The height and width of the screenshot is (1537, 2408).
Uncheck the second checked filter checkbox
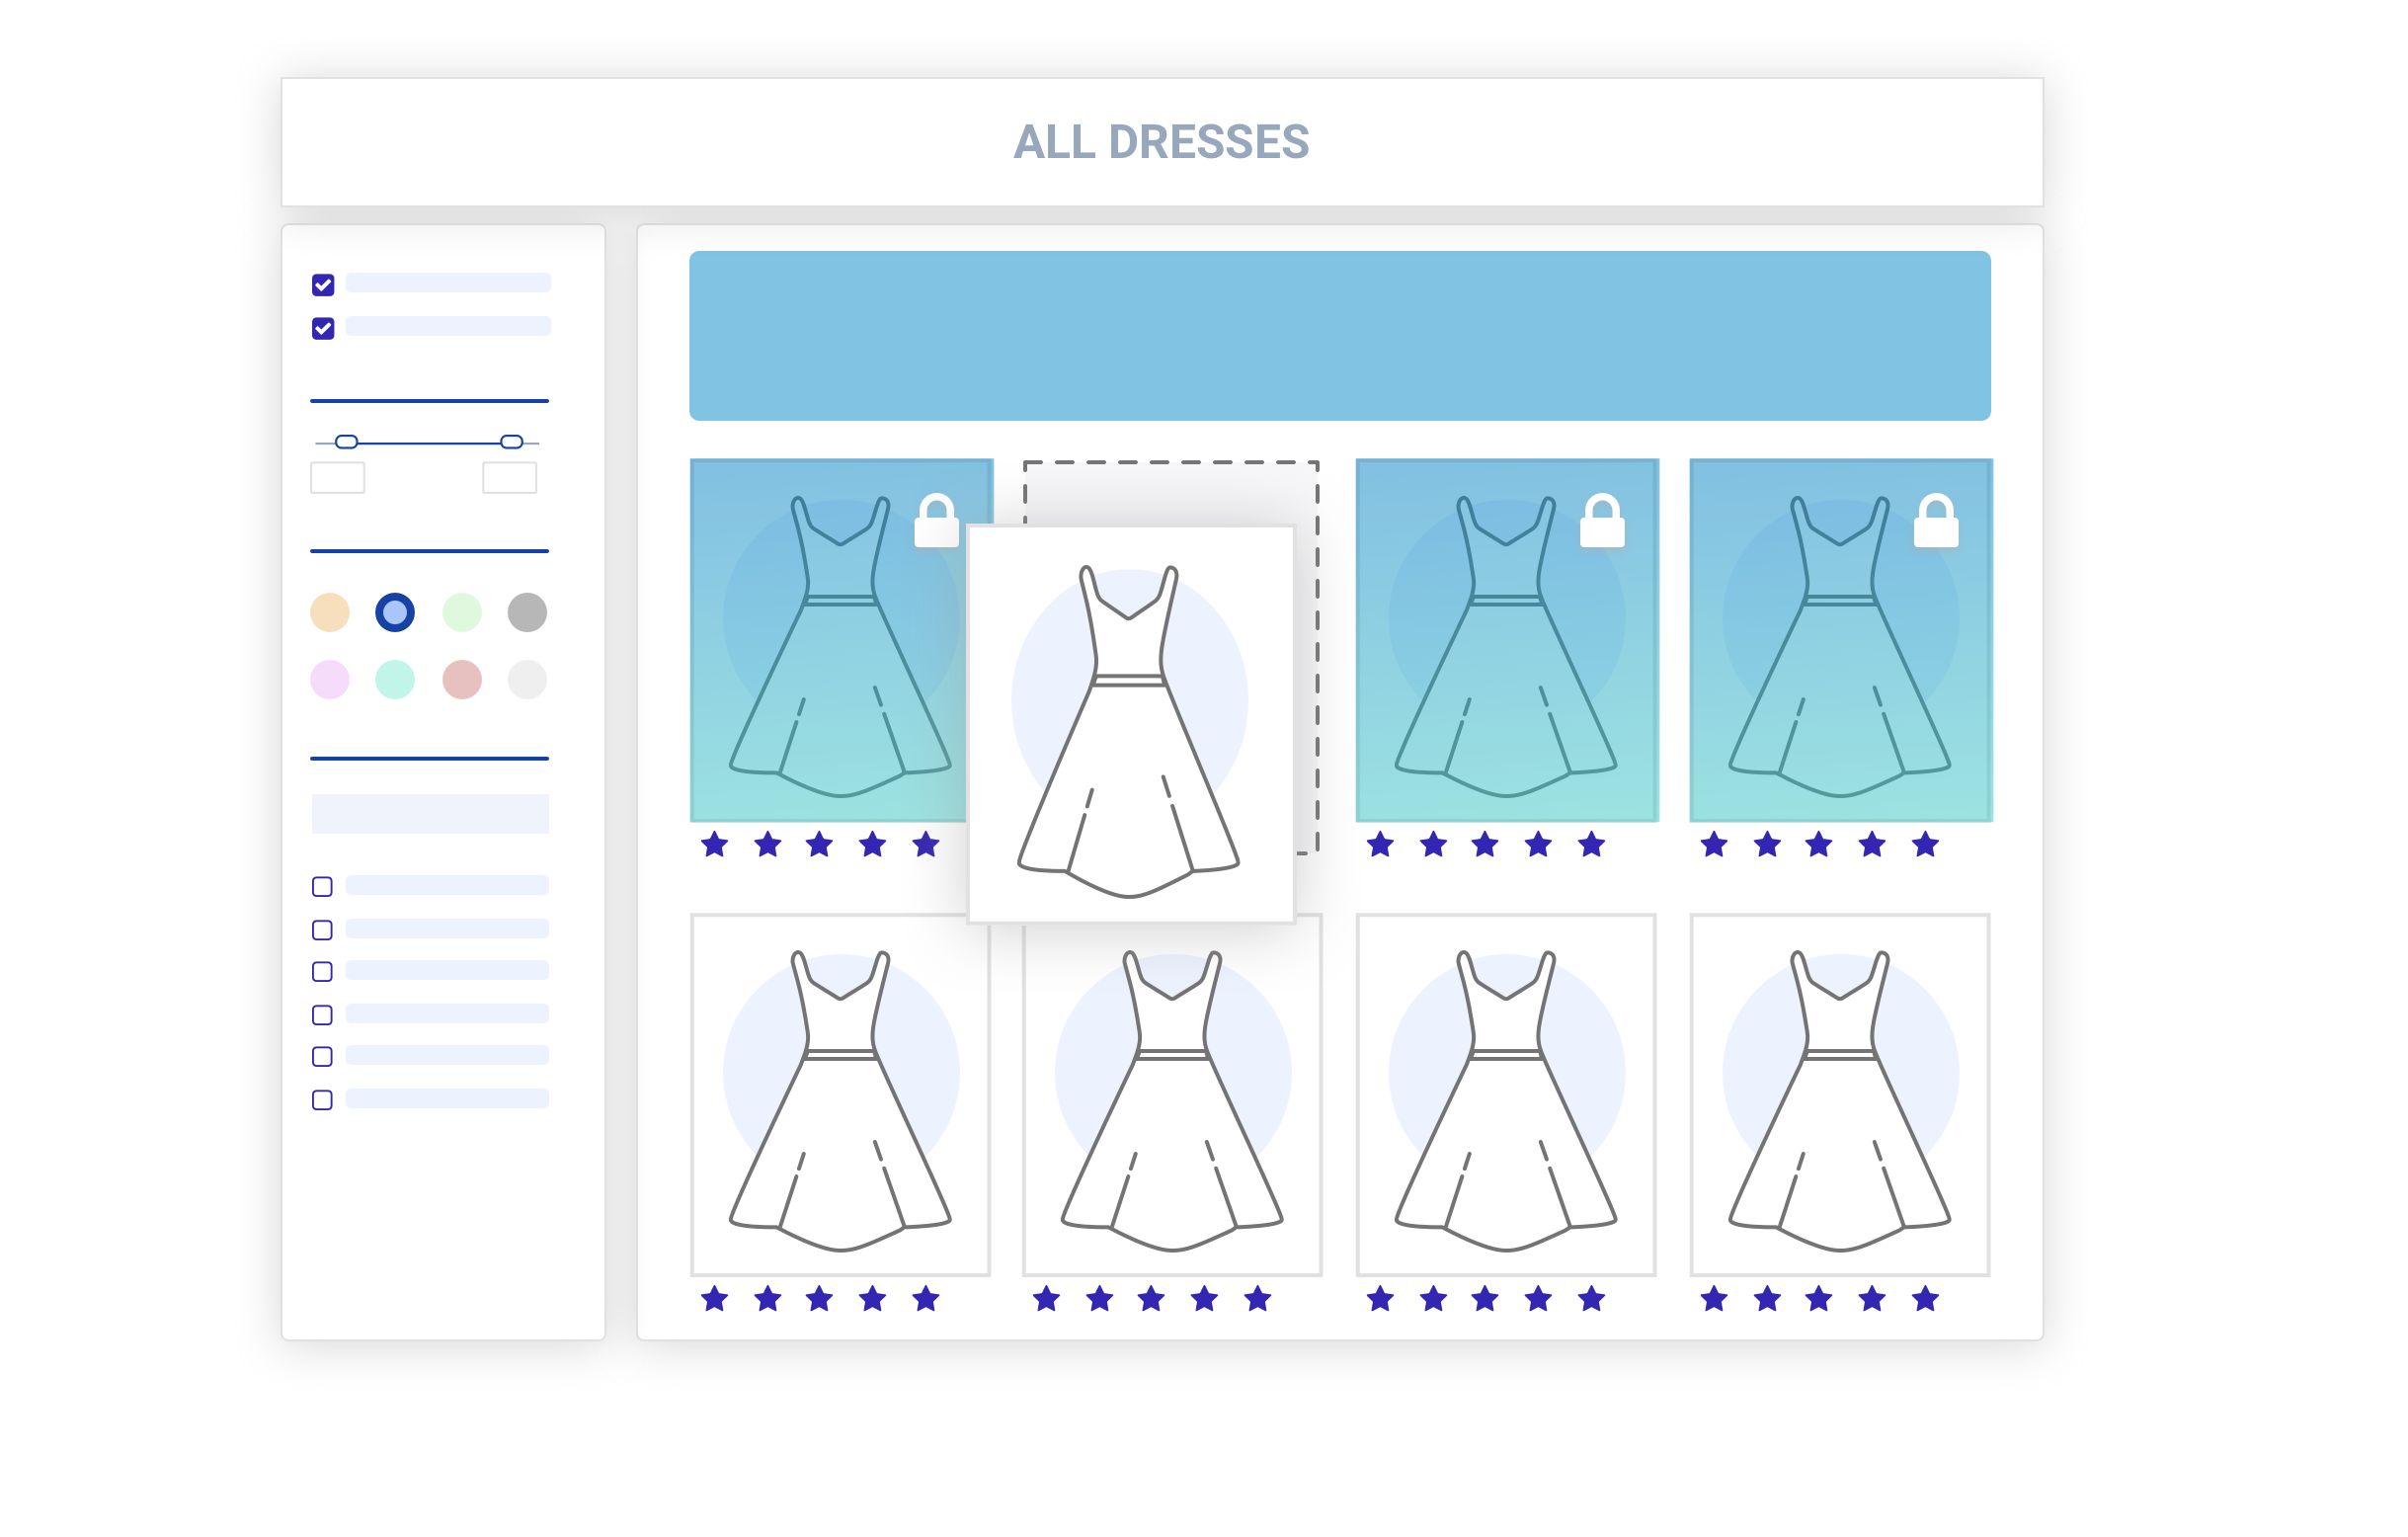[x=323, y=328]
